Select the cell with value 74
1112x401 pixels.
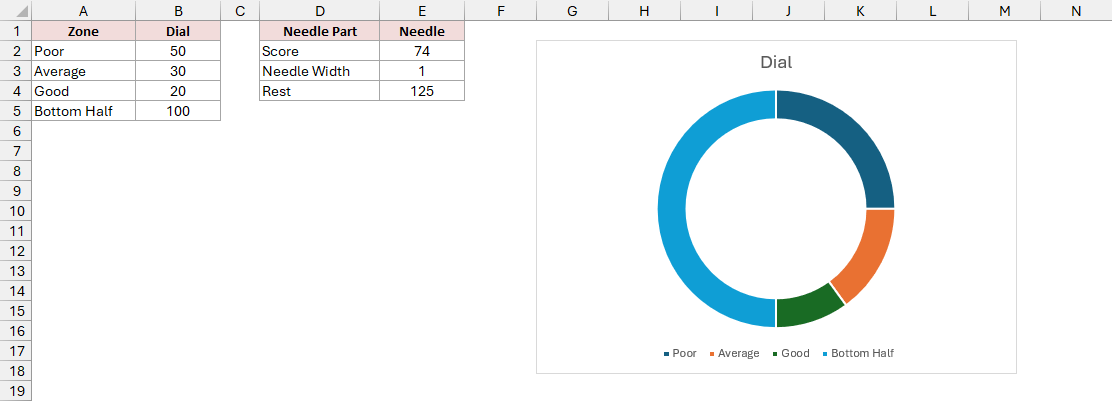coord(422,51)
